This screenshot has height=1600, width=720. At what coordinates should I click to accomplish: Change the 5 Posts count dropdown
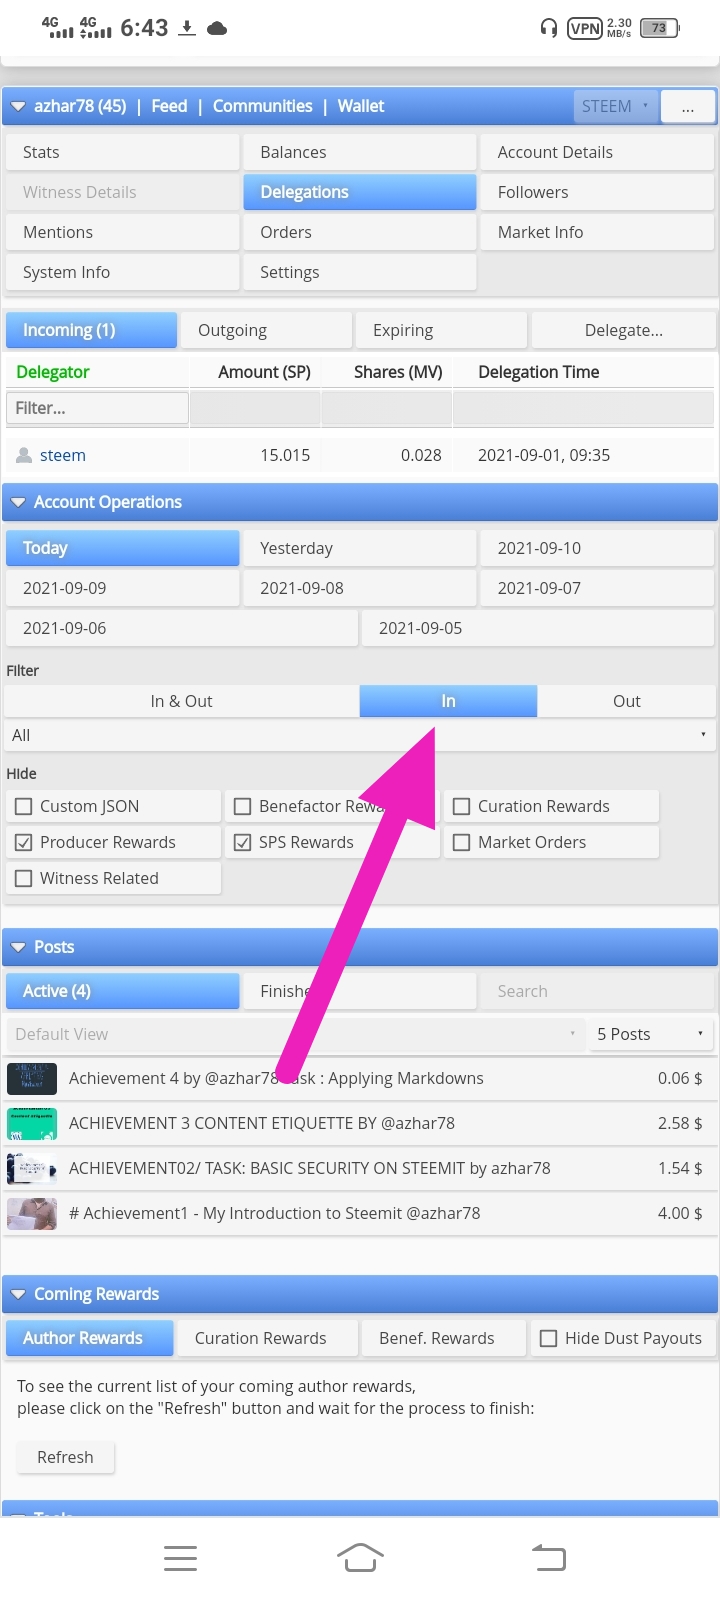pos(651,1034)
